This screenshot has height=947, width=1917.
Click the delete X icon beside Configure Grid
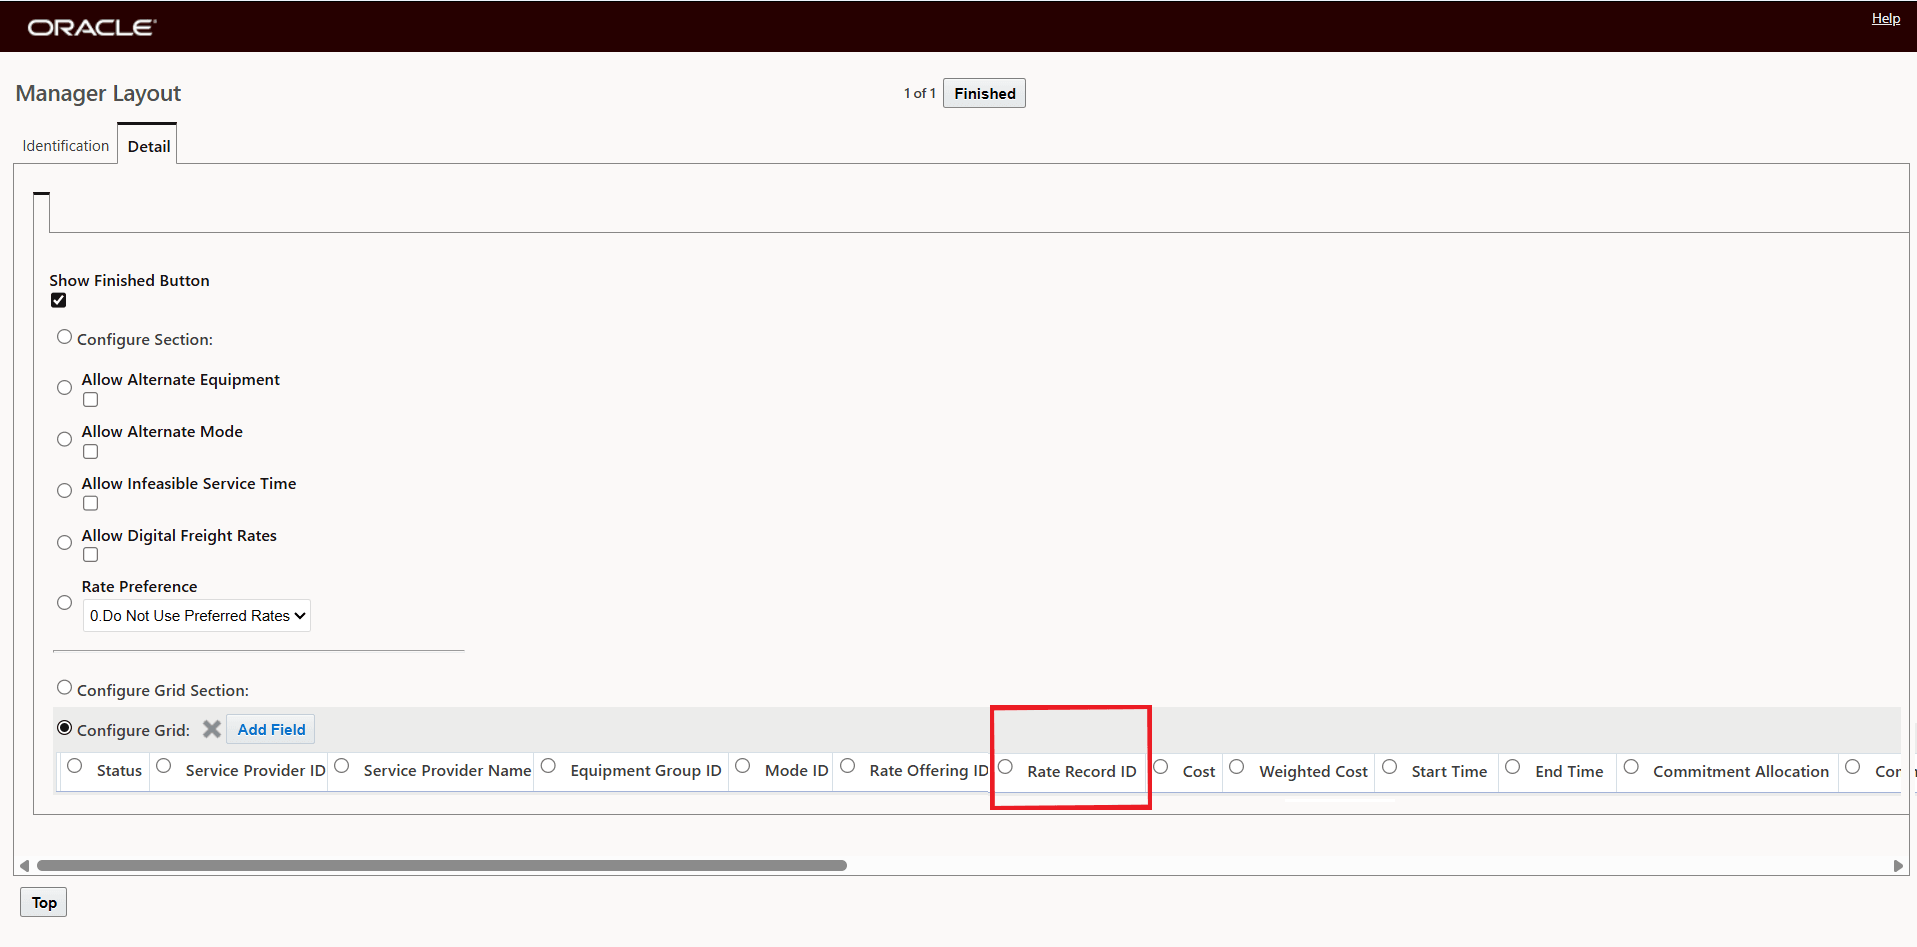pyautogui.click(x=212, y=729)
